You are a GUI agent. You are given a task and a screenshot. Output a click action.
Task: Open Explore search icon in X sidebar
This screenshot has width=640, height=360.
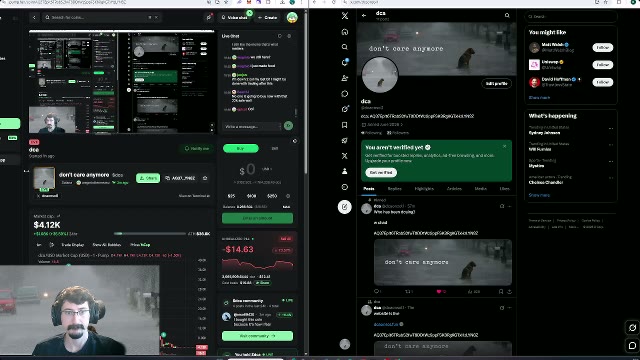point(345,47)
